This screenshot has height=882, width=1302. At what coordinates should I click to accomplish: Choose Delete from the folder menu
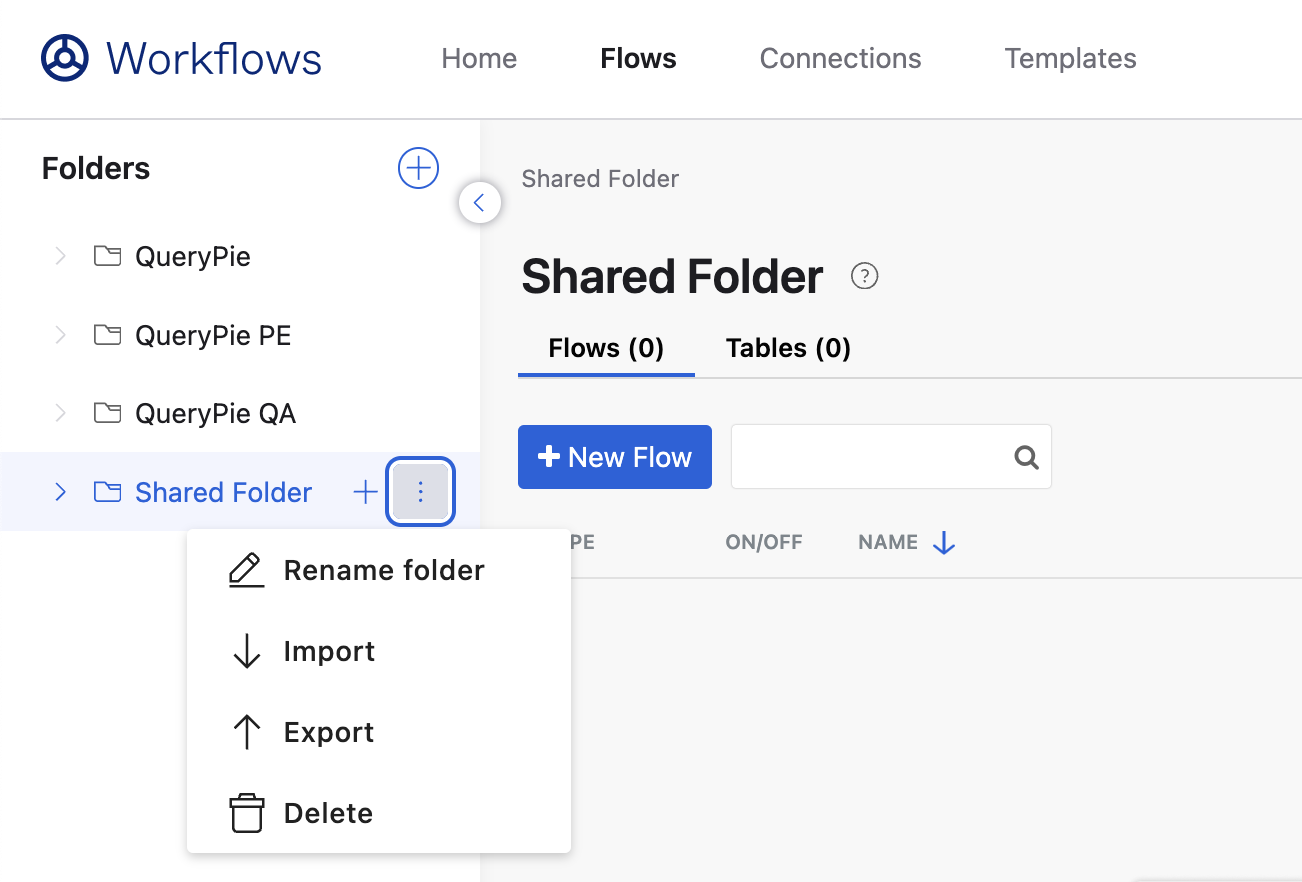pos(328,813)
